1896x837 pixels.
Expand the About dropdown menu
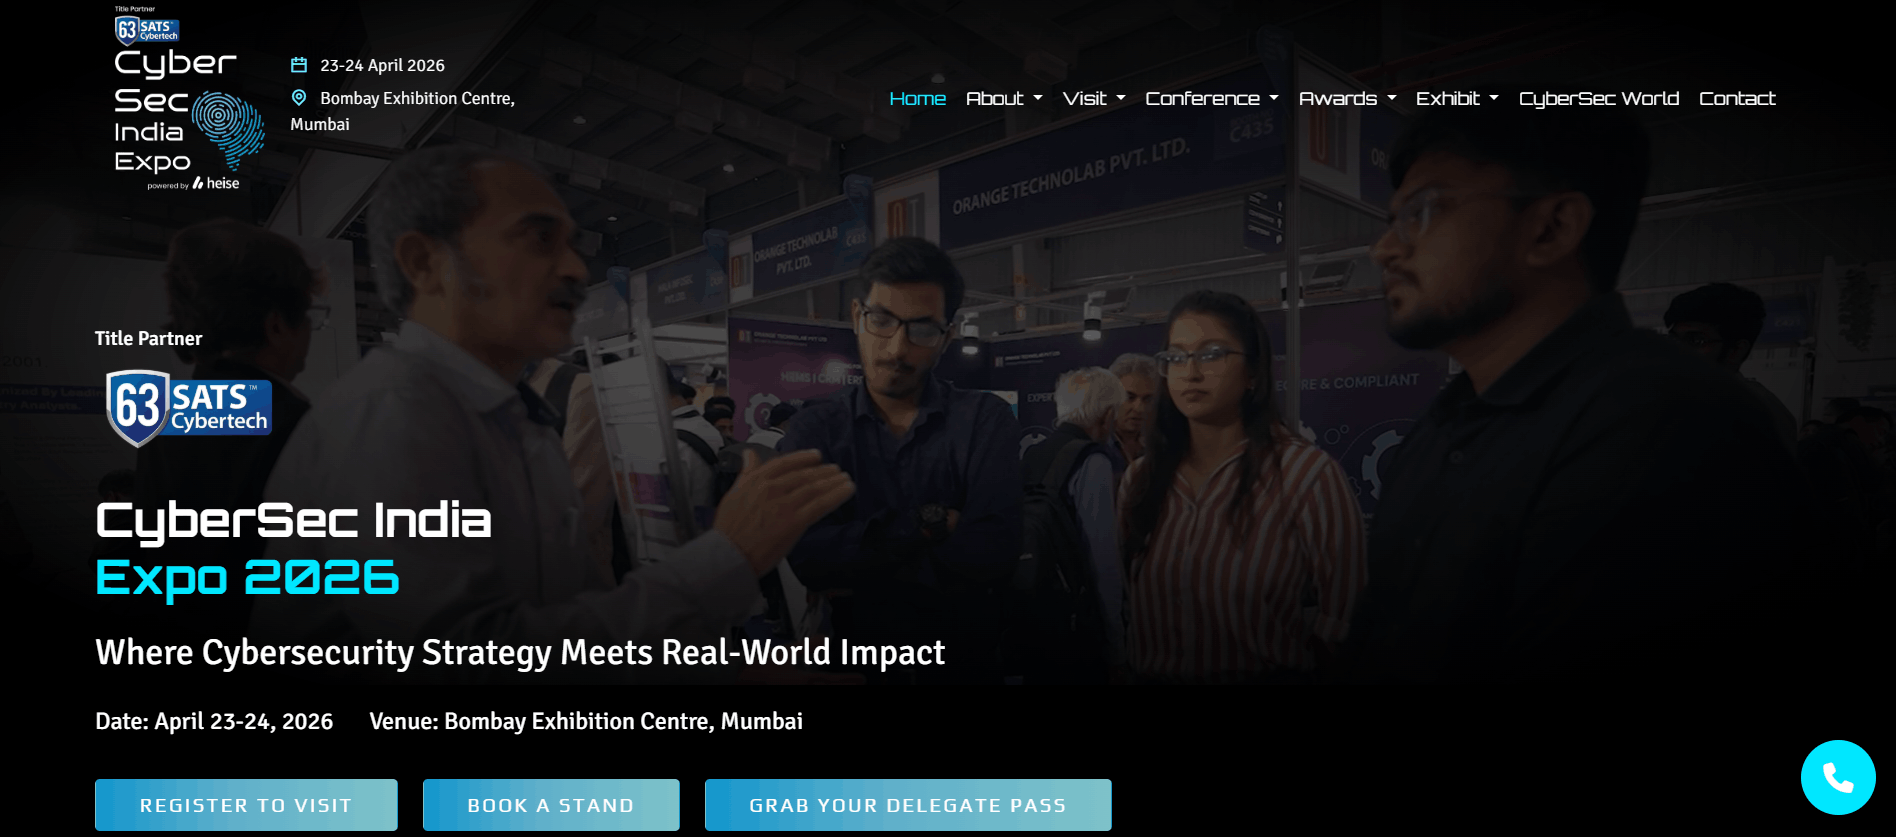tap(1004, 98)
